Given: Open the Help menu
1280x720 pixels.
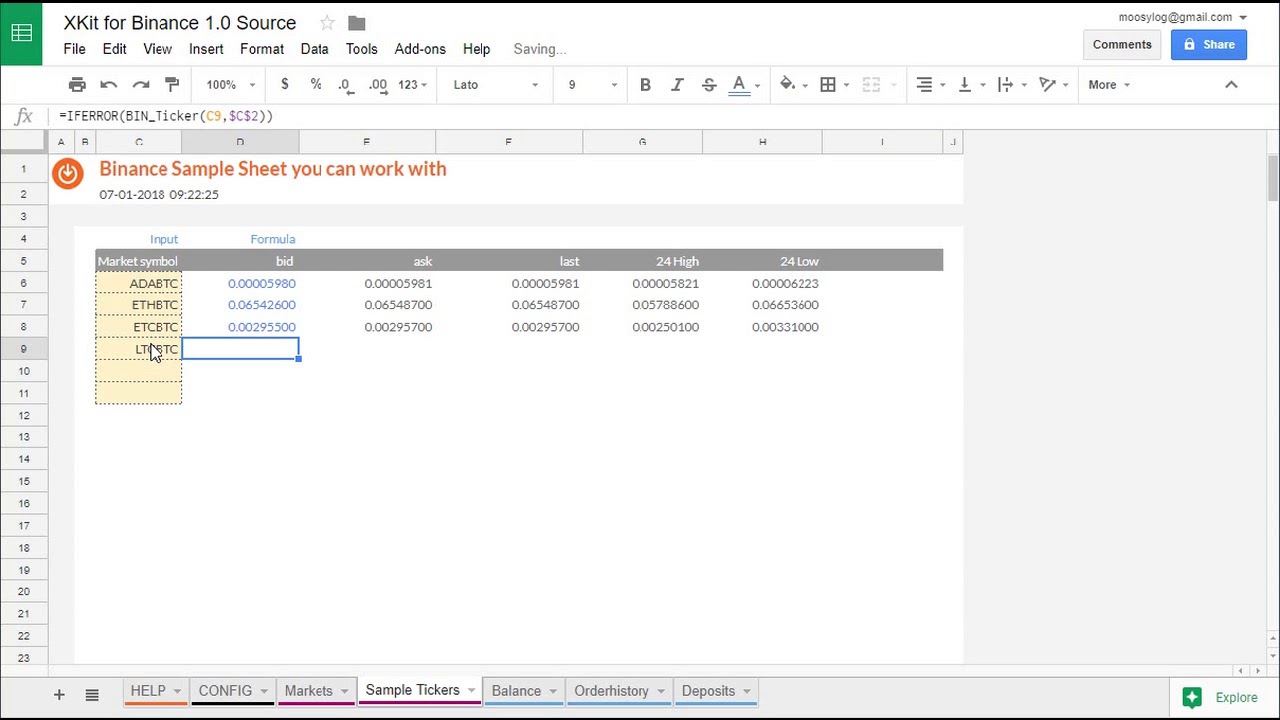Looking at the screenshot, I should pos(477,49).
